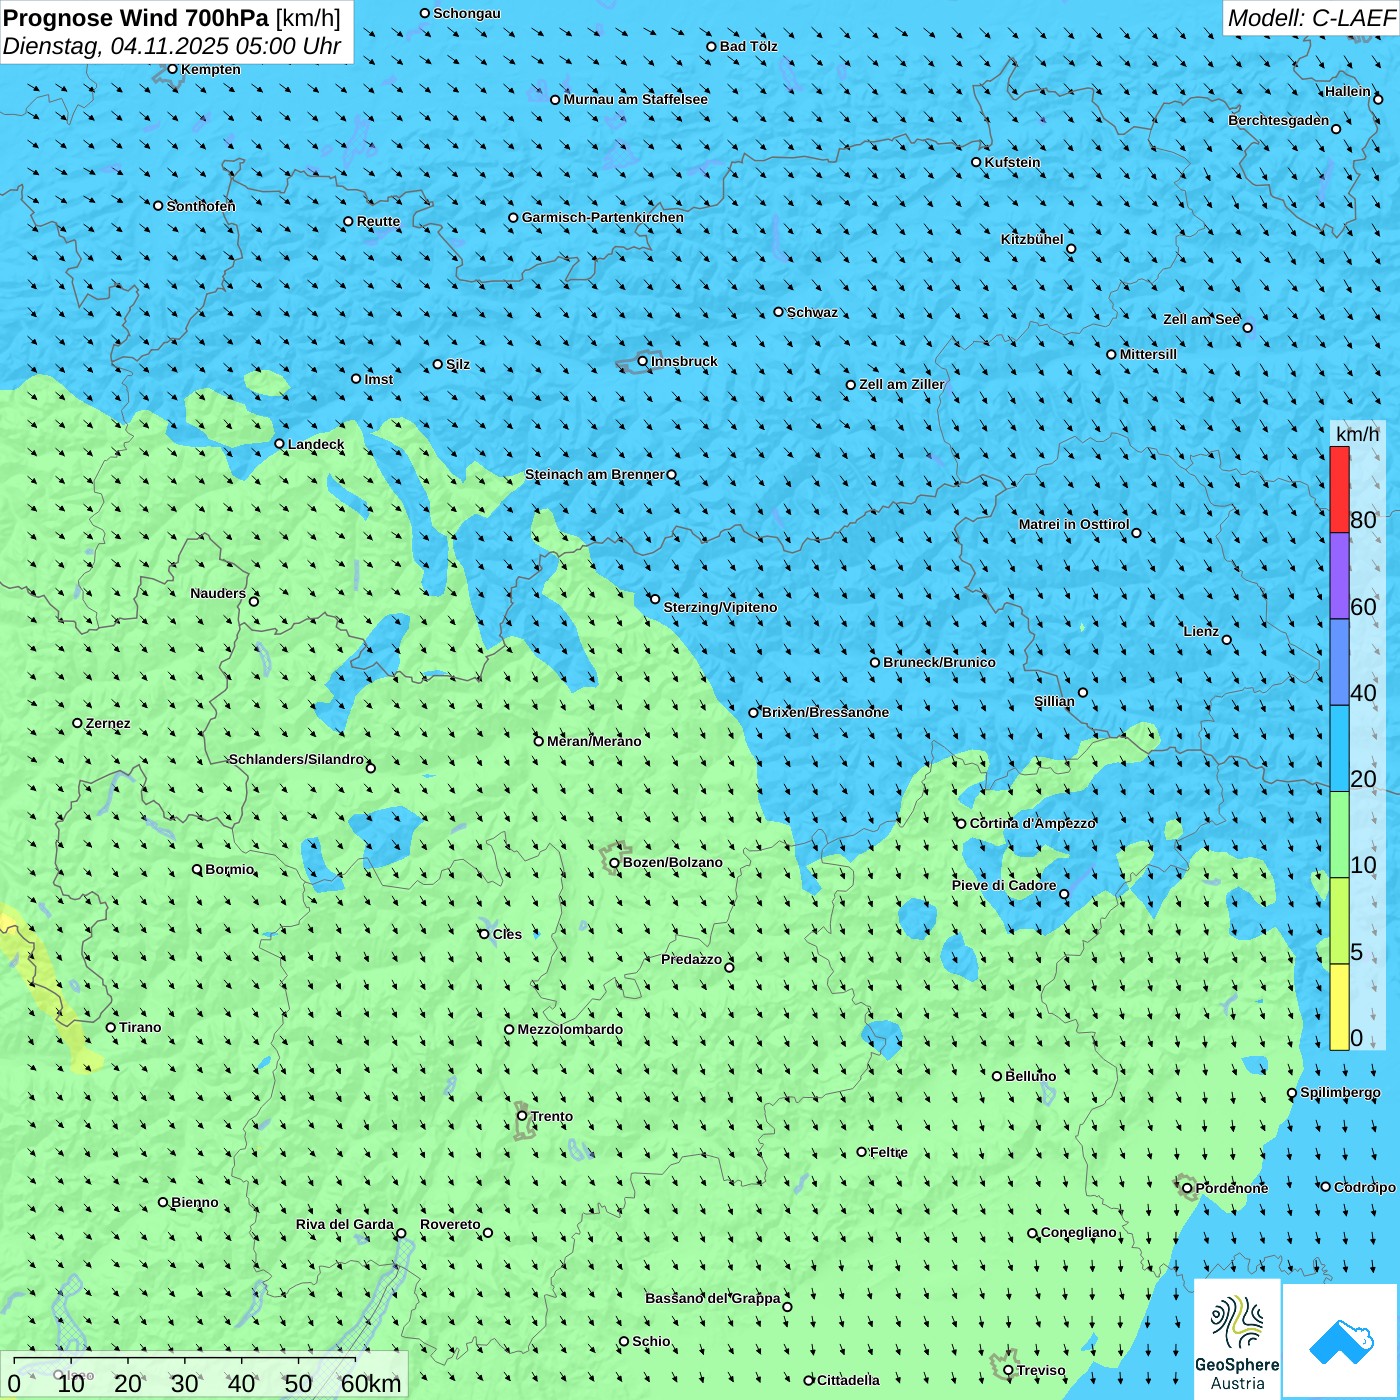The width and height of the screenshot is (1400, 1400).
Task: Click the Innsbruck city marker
Action: click(643, 361)
